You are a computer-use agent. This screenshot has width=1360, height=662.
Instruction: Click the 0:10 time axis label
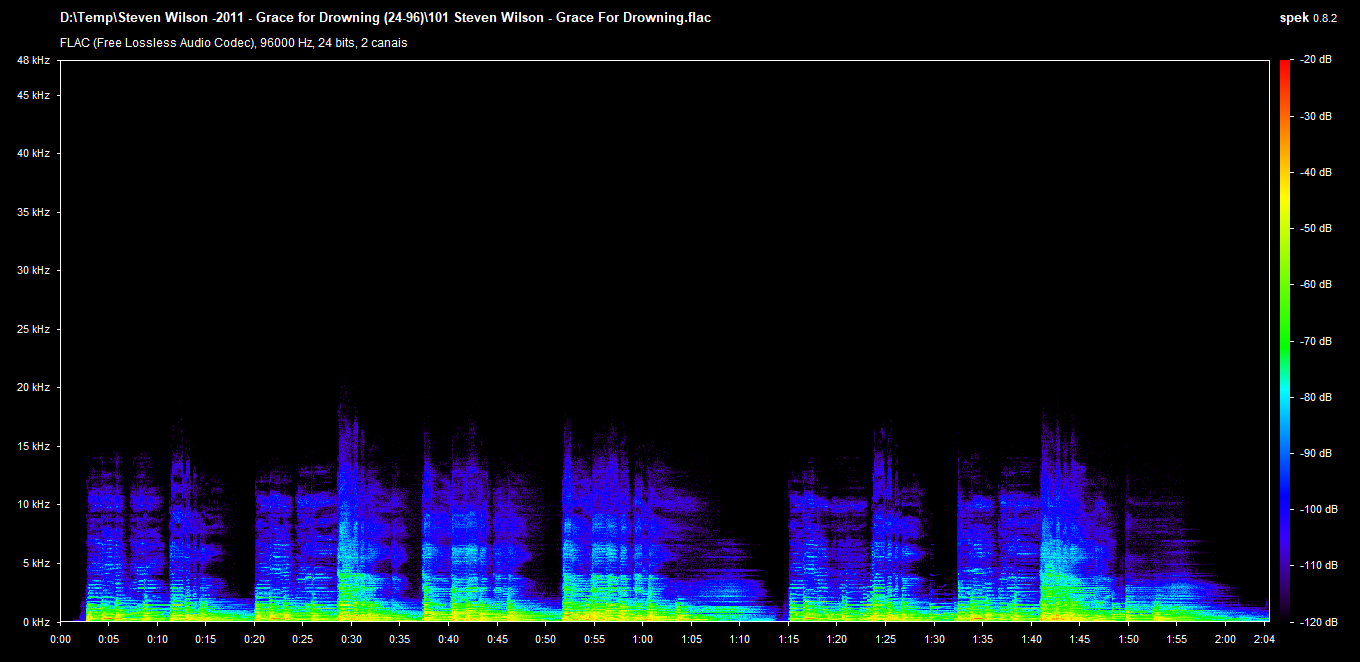coord(157,639)
